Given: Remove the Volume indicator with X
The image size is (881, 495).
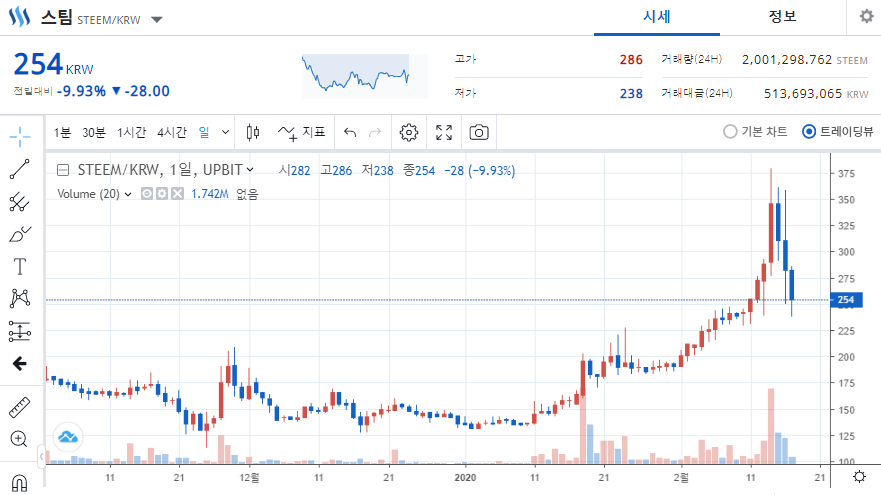Looking at the screenshot, I should coord(178,194).
